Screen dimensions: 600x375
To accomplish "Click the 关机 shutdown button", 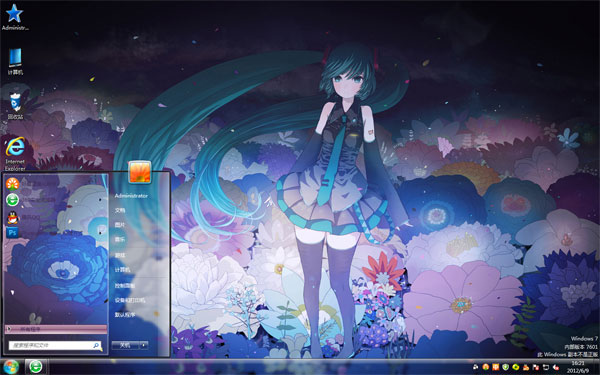I will tap(125, 345).
